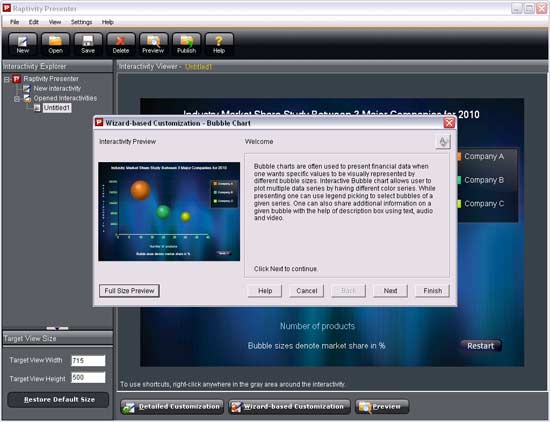Viewport: 550px width, 422px height.
Task: Click Restore Default Size button
Action: [x=58, y=400]
